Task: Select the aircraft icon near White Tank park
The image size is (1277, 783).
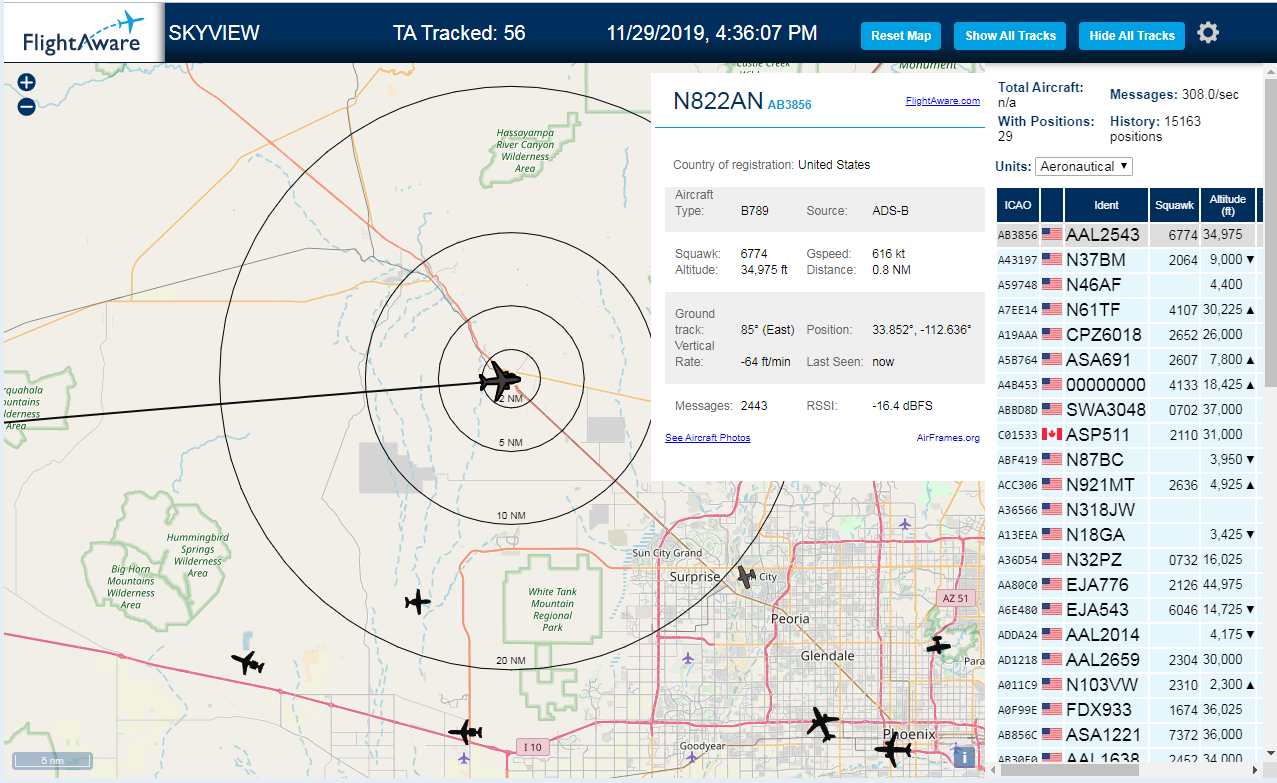Action: 417,602
